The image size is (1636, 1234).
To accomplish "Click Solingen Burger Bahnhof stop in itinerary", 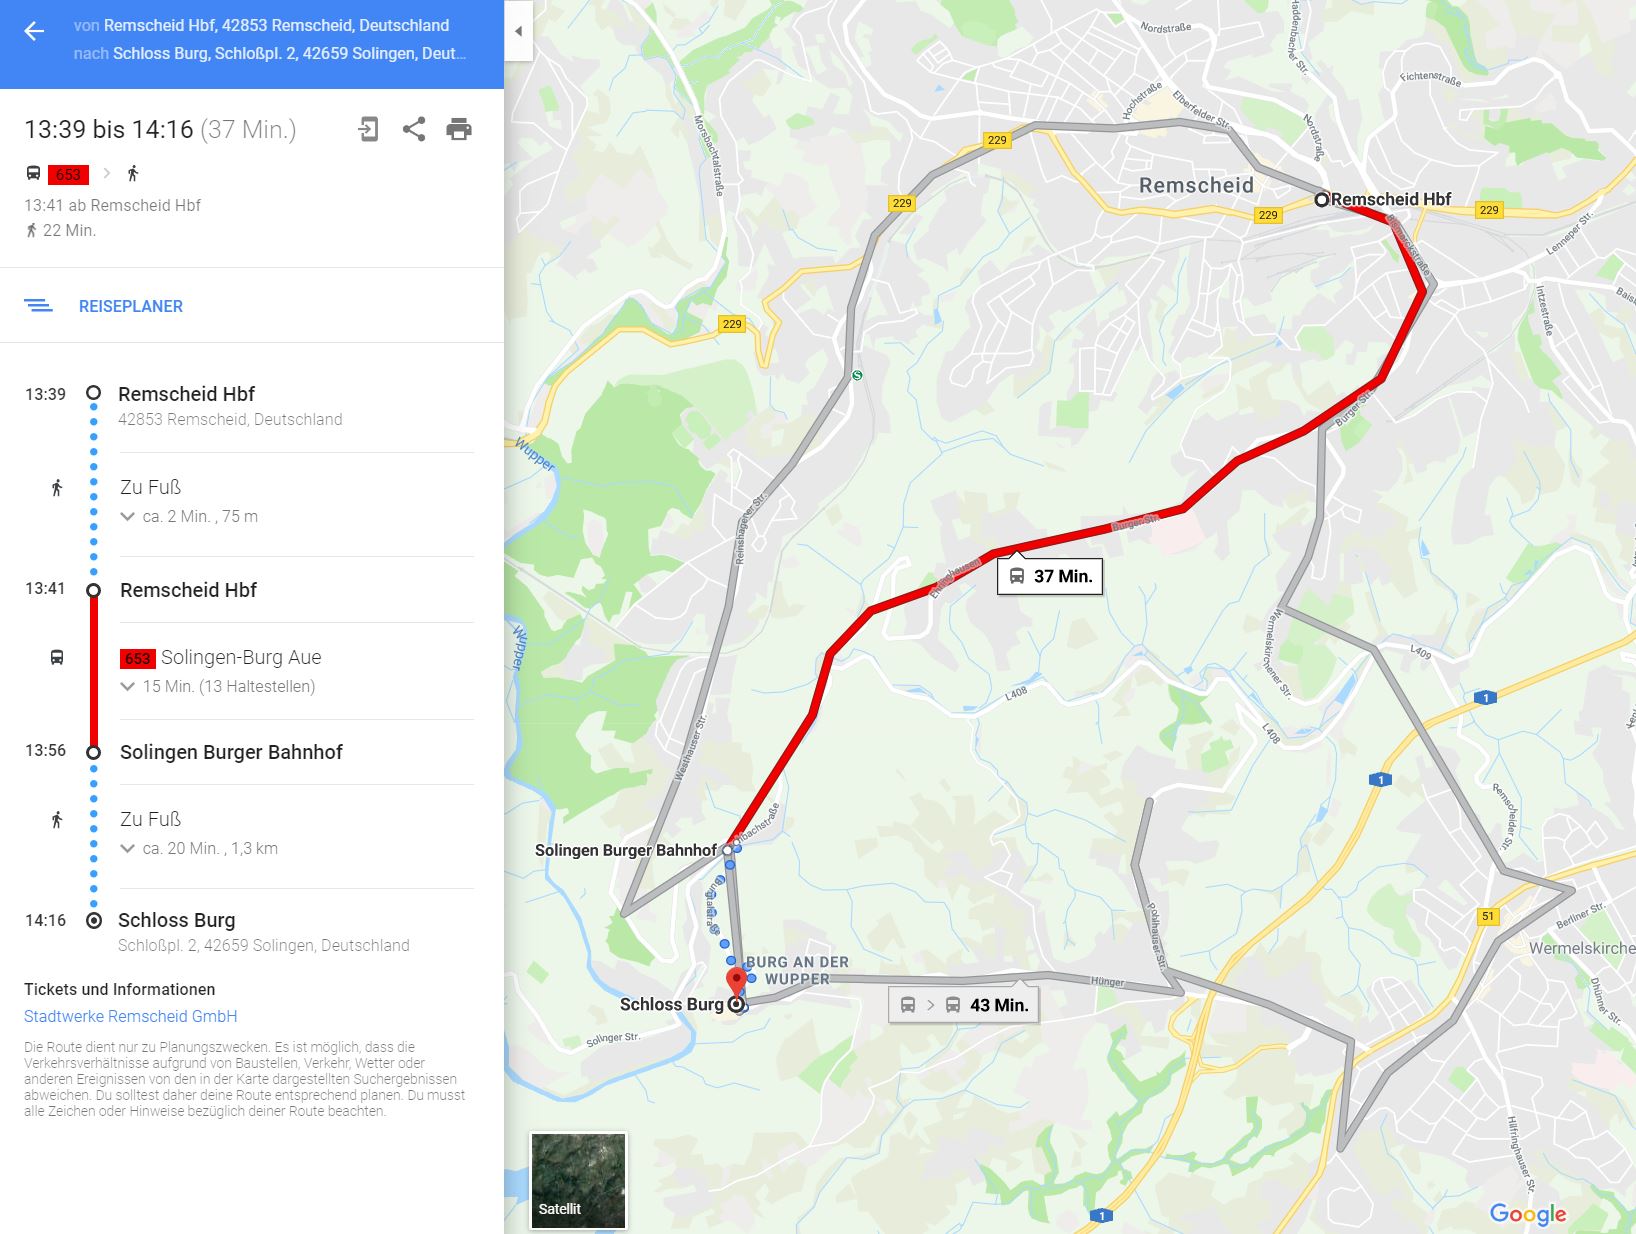I will point(231,752).
